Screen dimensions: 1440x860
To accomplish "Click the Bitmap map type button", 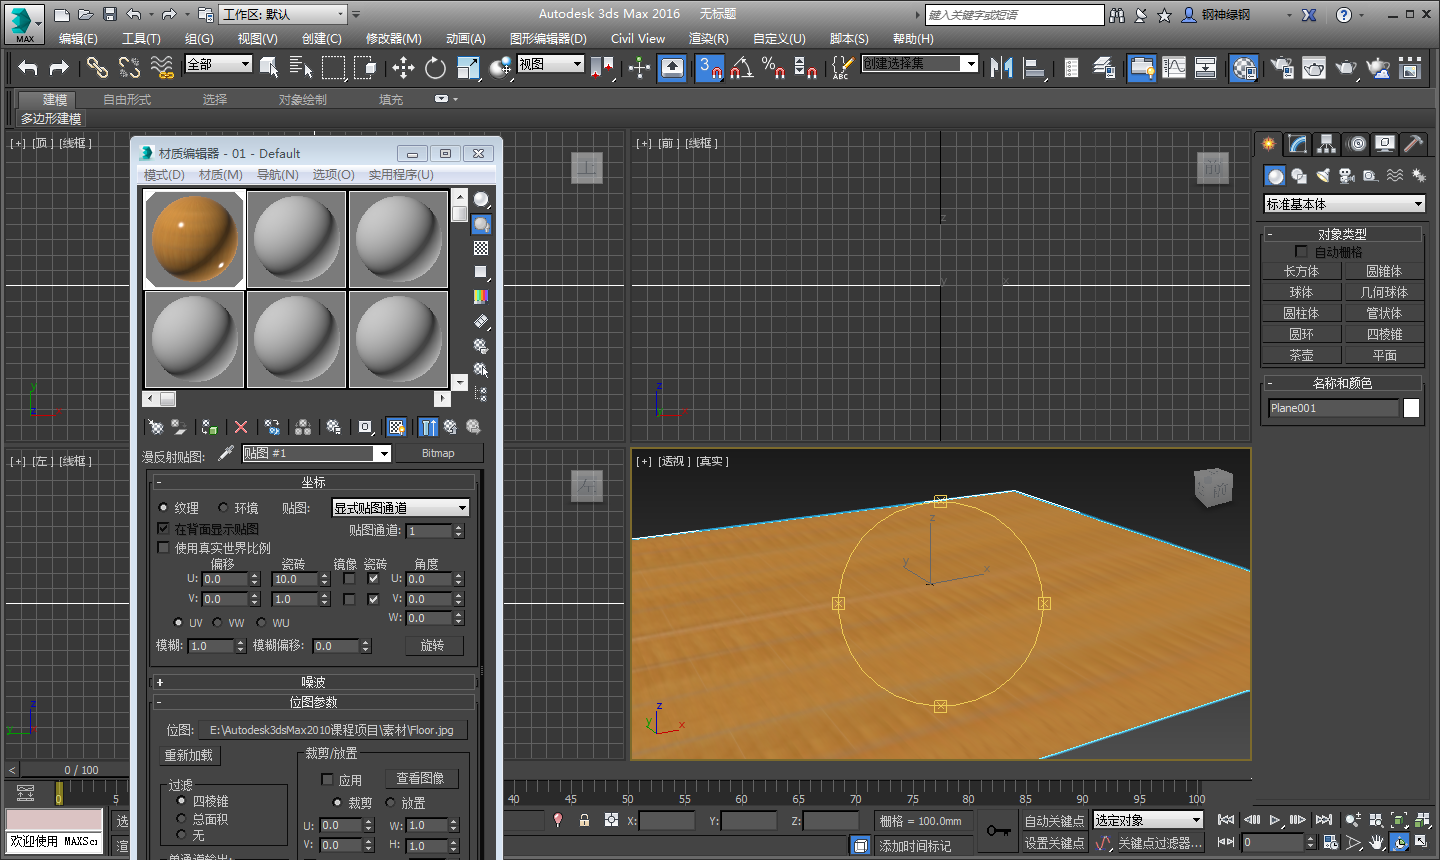I will click(x=438, y=453).
